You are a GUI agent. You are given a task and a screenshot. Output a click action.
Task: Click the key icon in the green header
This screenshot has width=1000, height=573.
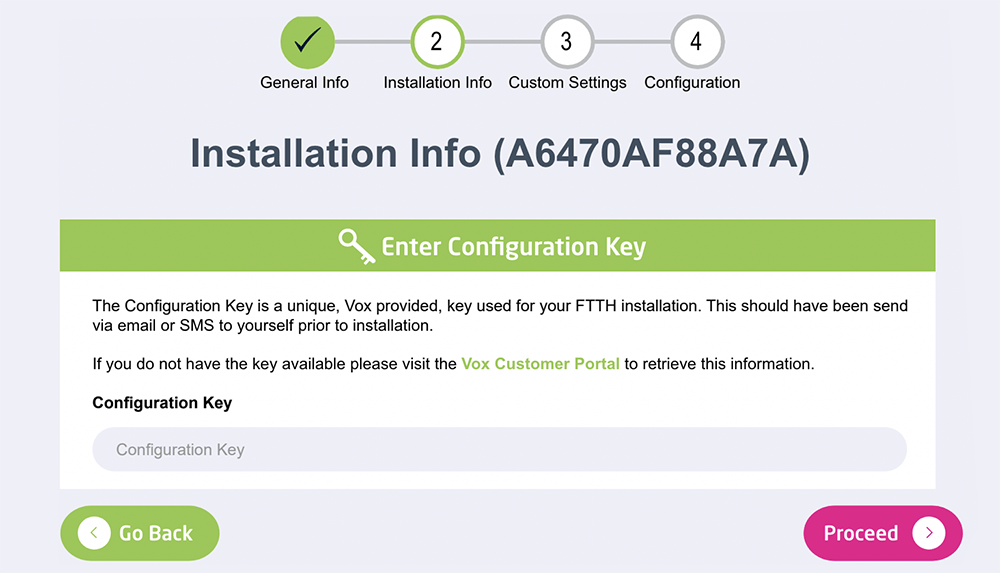(x=356, y=246)
